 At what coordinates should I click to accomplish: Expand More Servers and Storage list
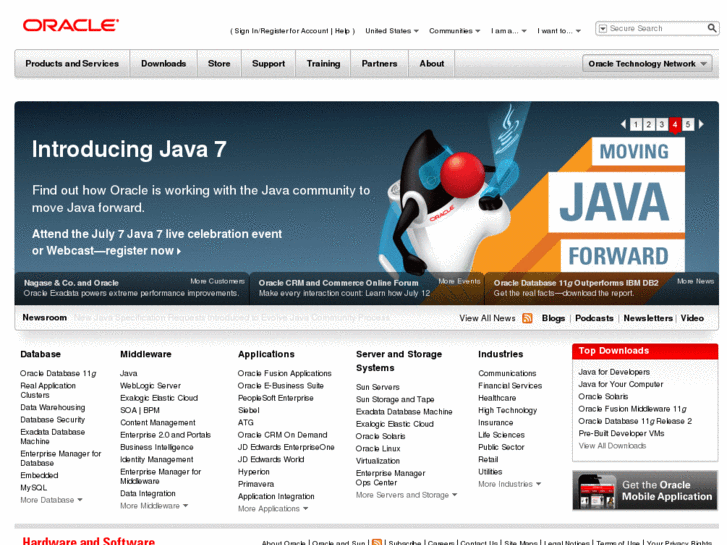pos(406,495)
